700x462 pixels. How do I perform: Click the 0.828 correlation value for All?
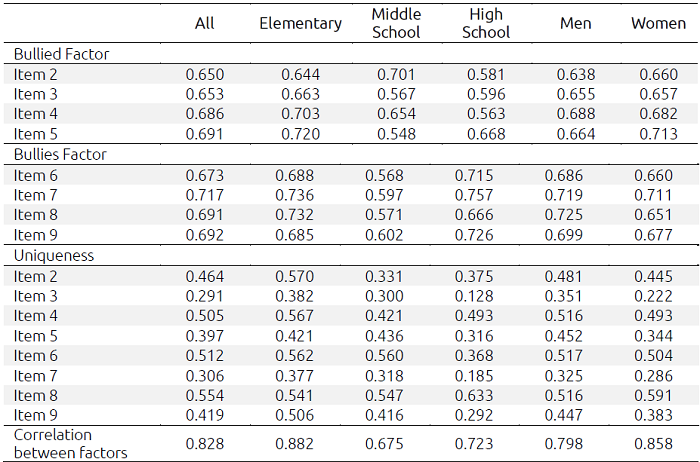(205, 443)
